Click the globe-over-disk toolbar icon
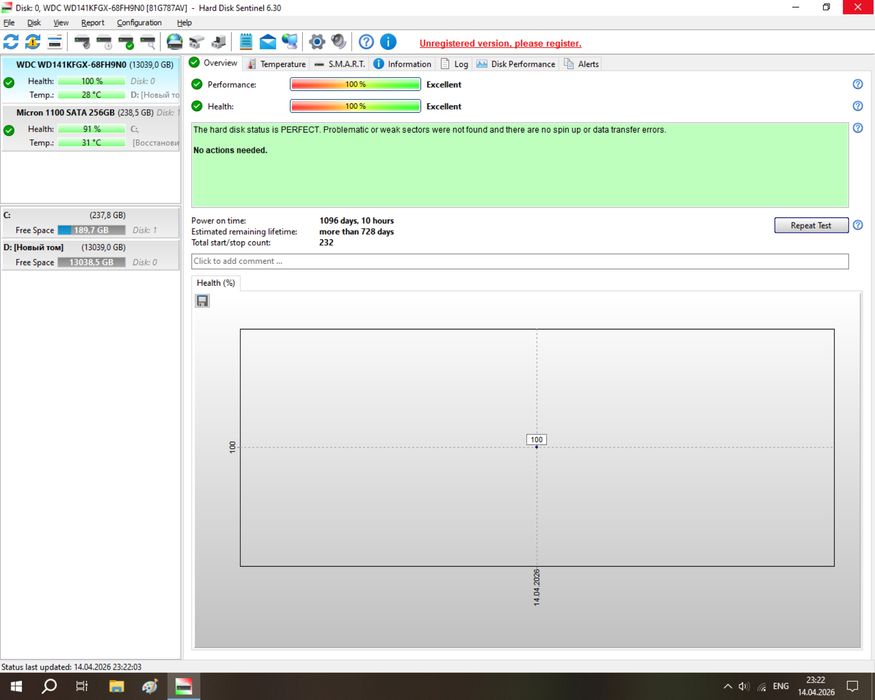This screenshot has height=700, width=875. 175,42
